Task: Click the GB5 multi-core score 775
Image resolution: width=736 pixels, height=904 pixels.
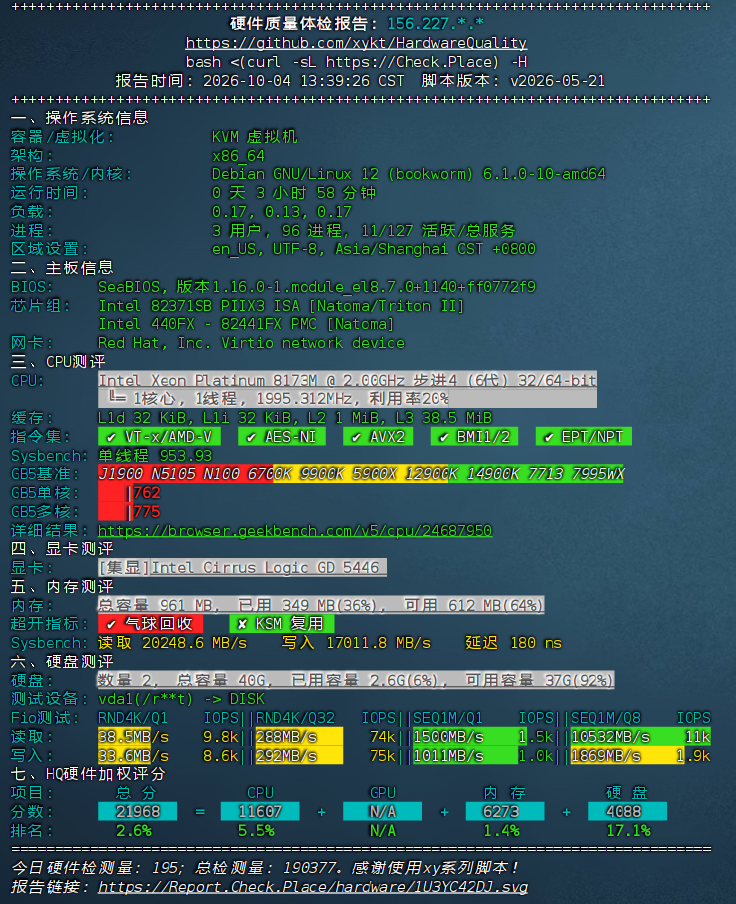Action: click(147, 511)
